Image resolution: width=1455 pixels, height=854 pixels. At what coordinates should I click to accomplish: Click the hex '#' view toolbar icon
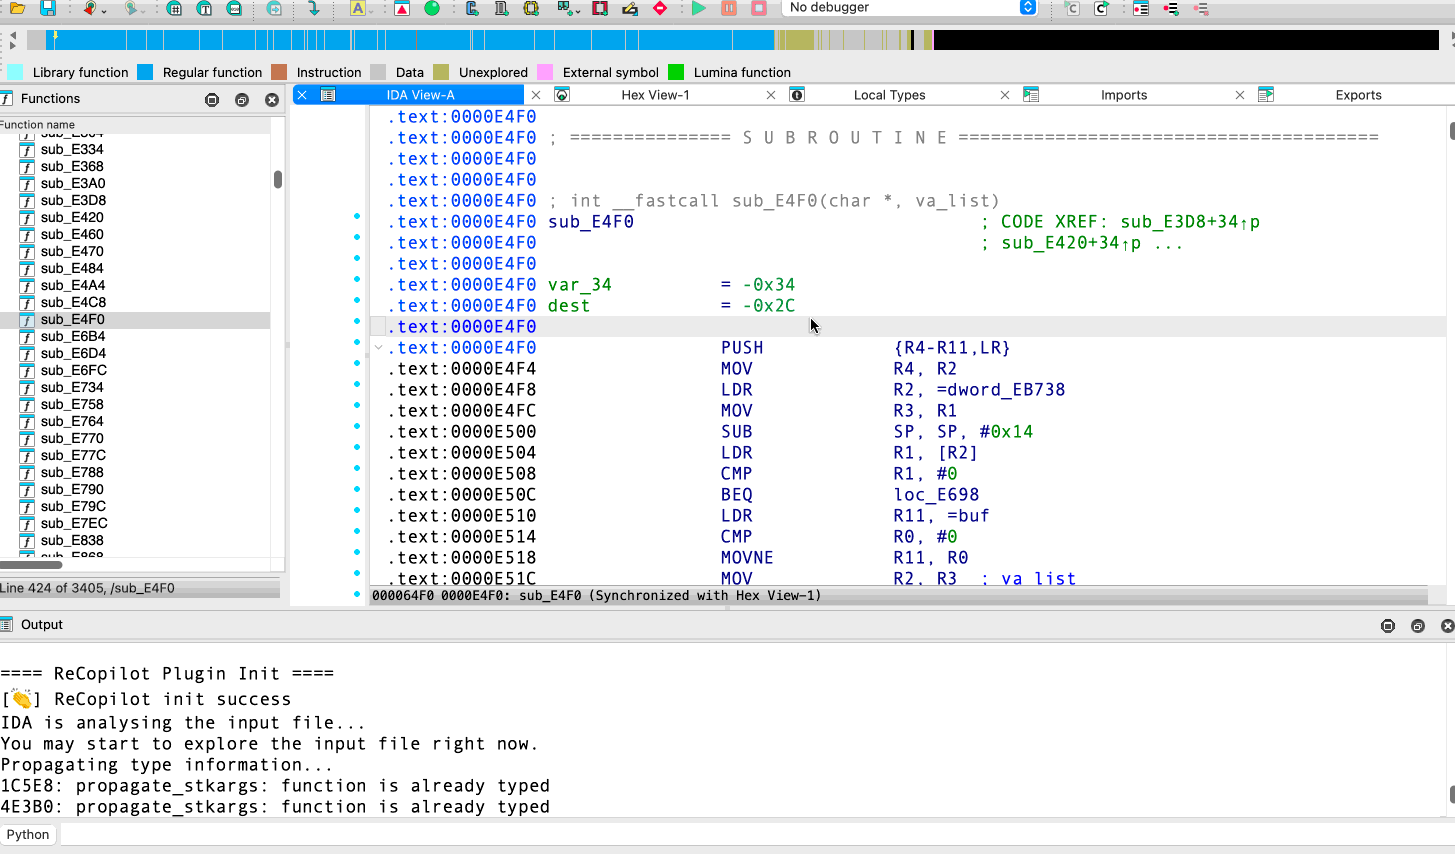174,8
